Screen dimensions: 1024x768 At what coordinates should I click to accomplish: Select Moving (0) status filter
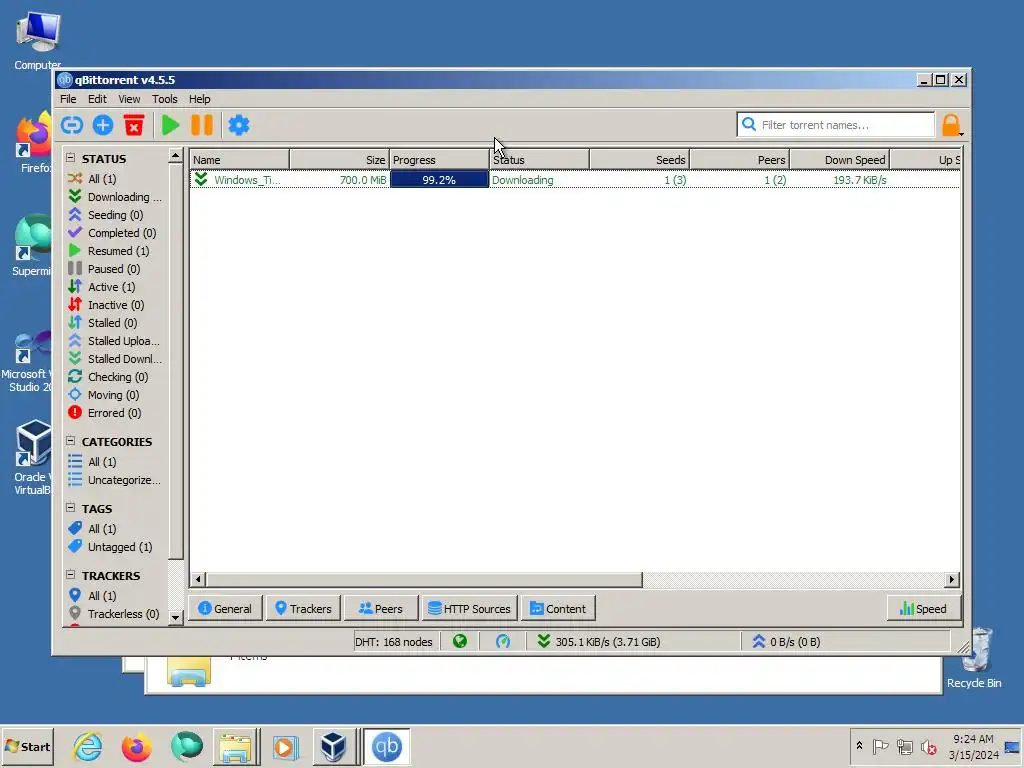pyautogui.click(x=104, y=394)
